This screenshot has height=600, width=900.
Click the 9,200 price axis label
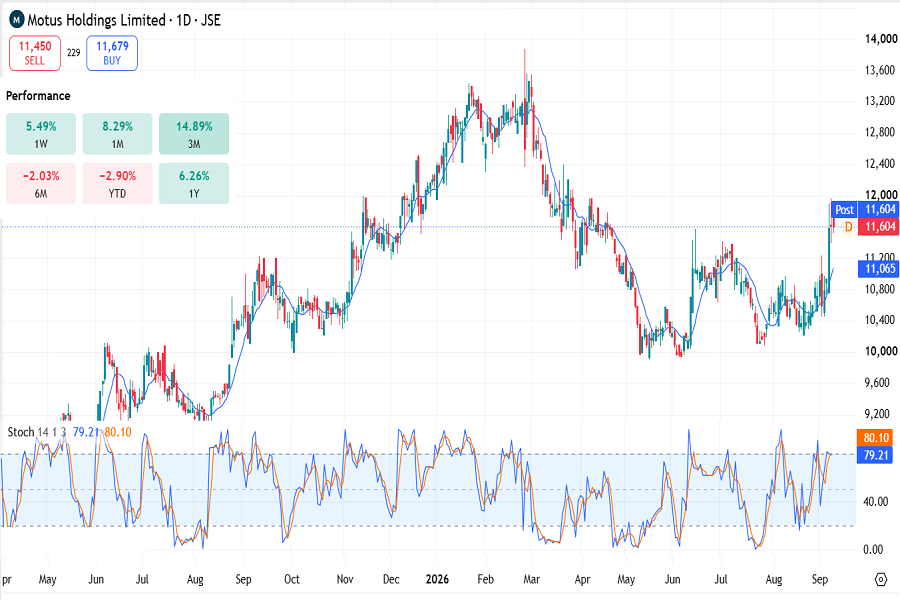click(880, 414)
